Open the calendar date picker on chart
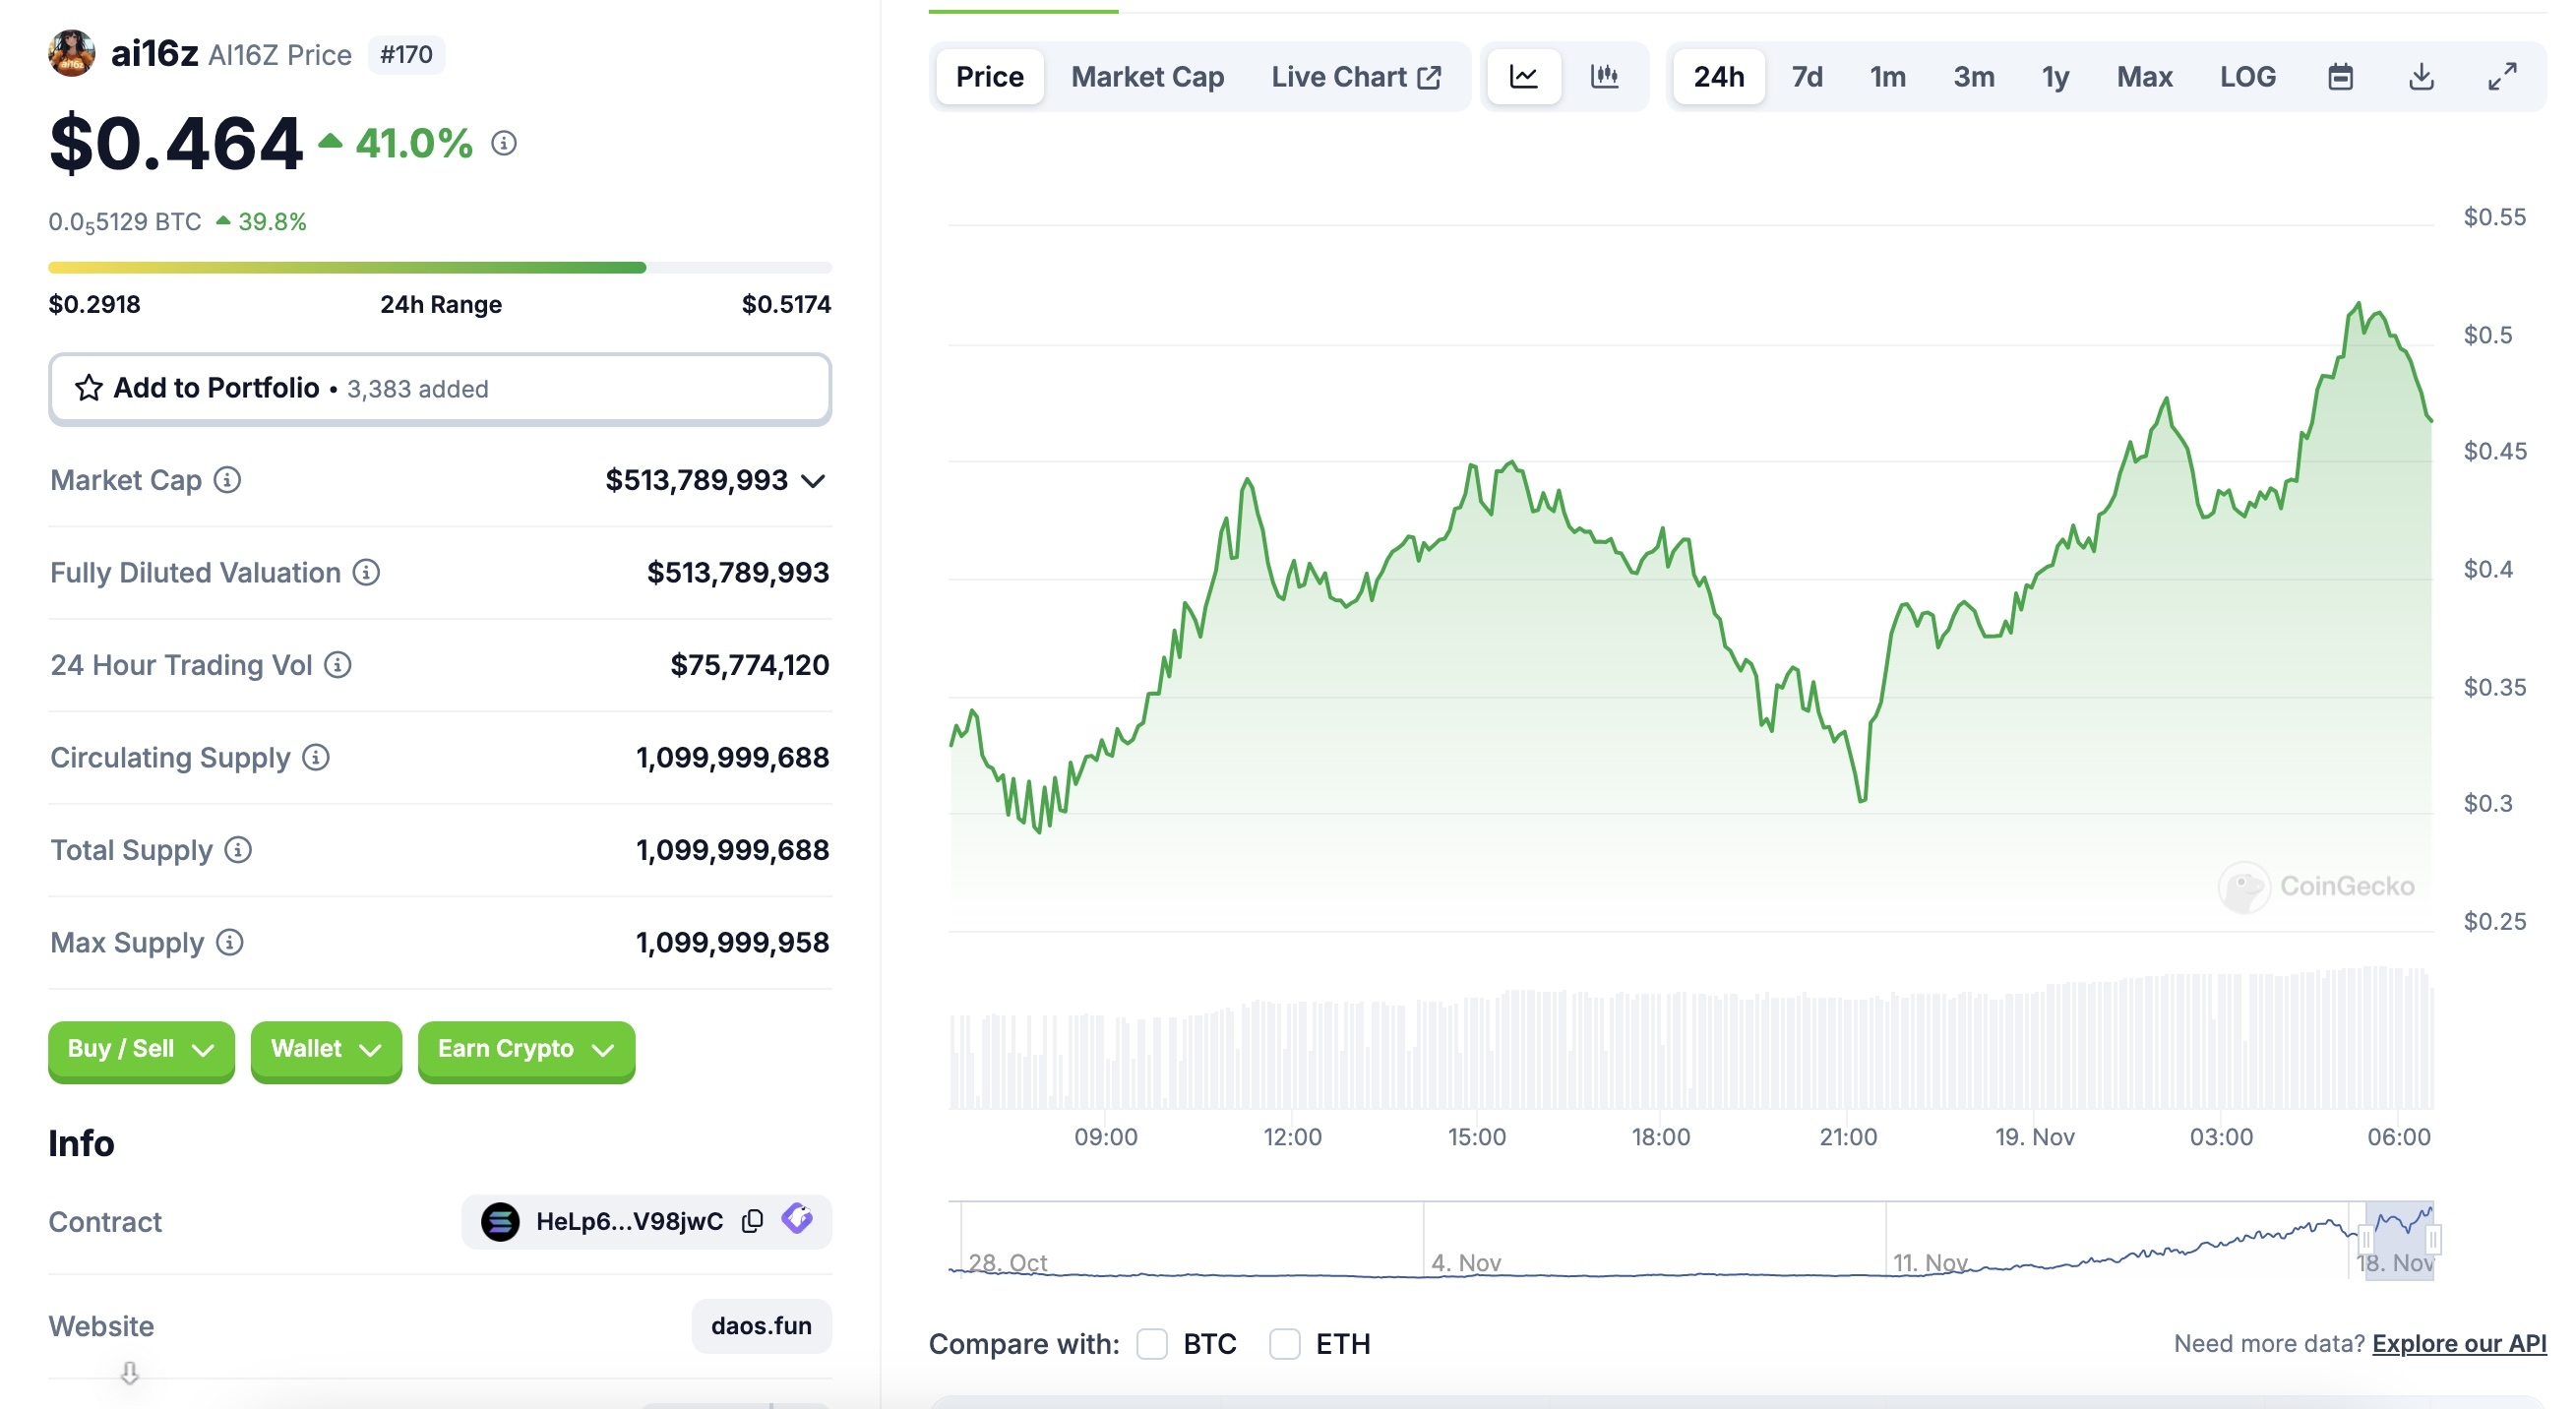This screenshot has height=1409, width=2576. 2340,76
